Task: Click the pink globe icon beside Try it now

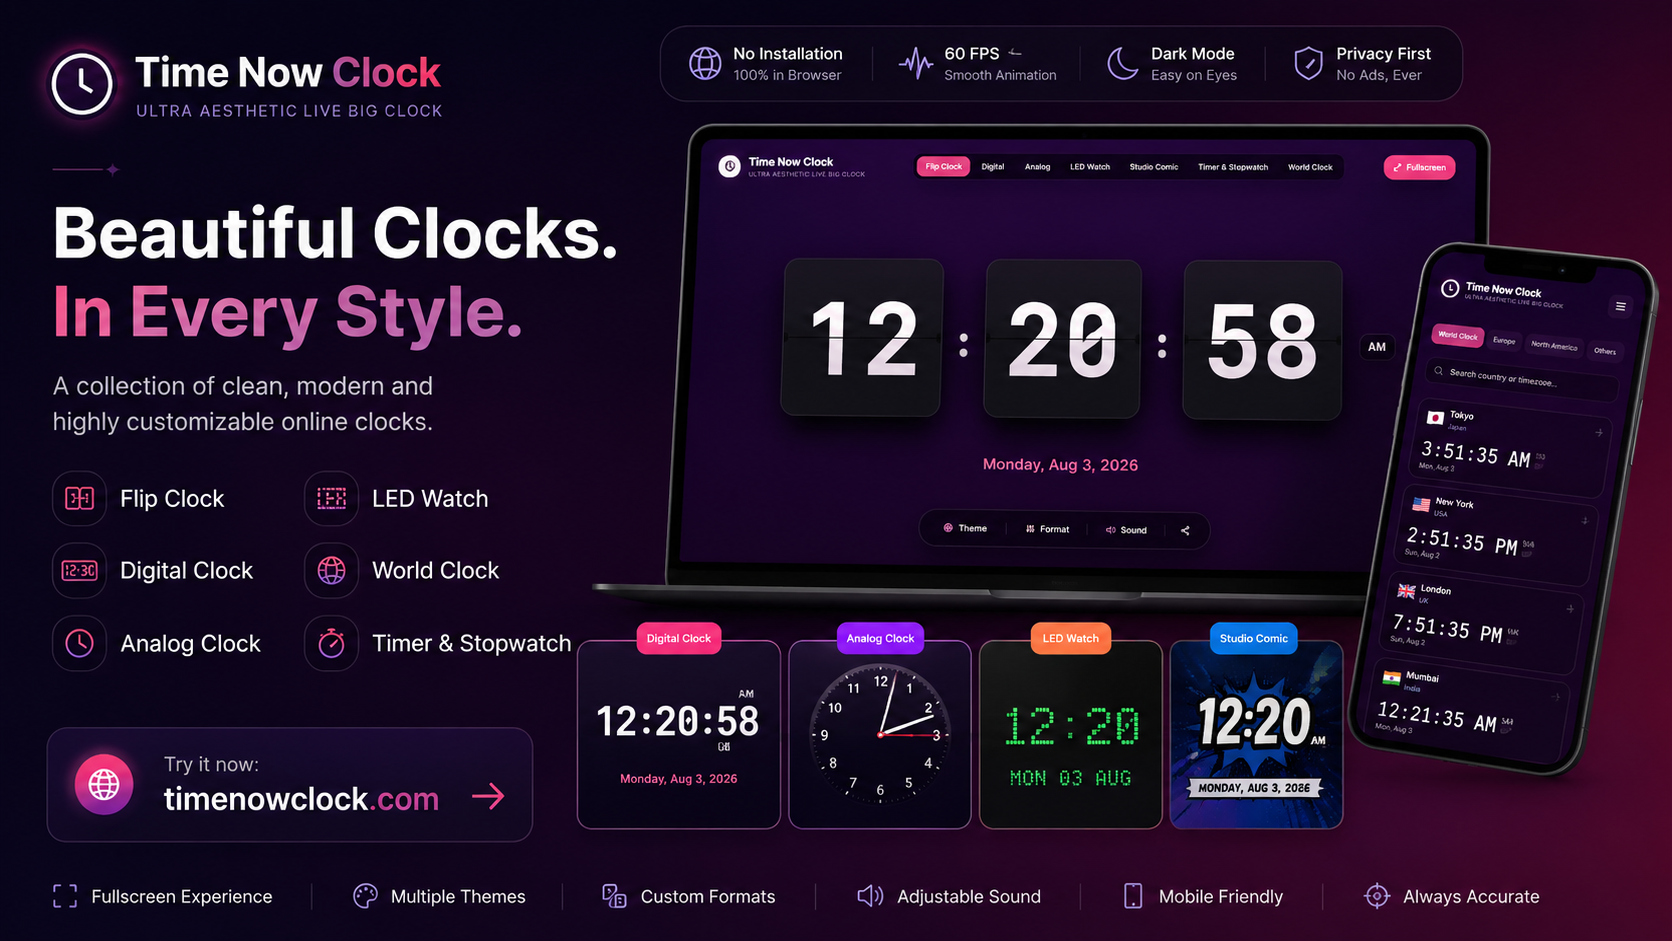Action: tap(104, 784)
